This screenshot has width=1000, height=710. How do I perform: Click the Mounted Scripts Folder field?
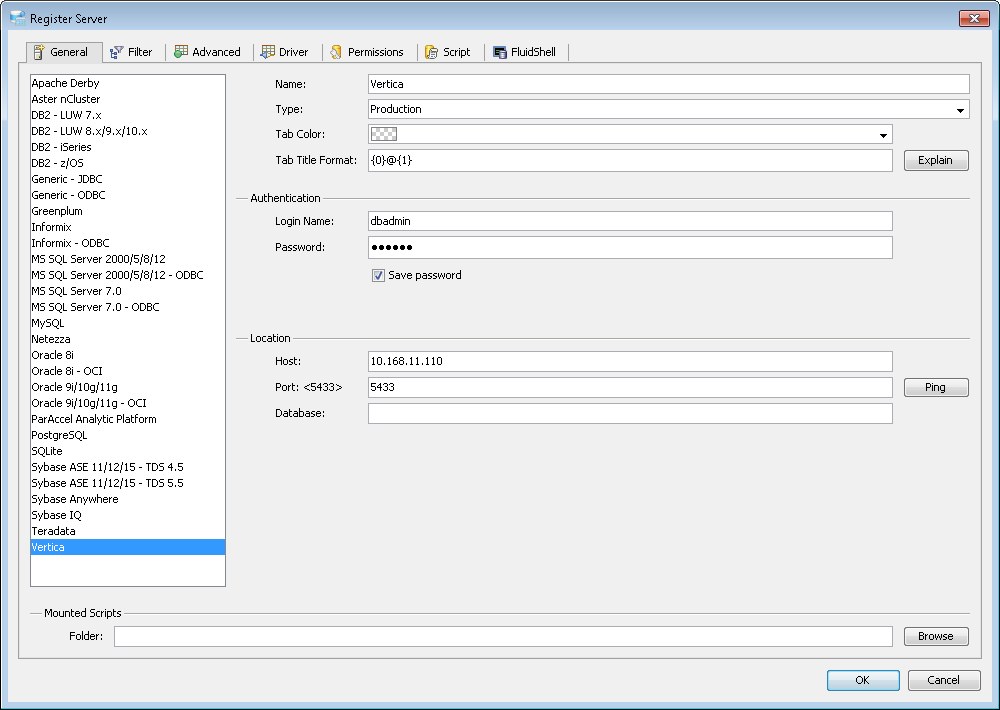[503, 636]
